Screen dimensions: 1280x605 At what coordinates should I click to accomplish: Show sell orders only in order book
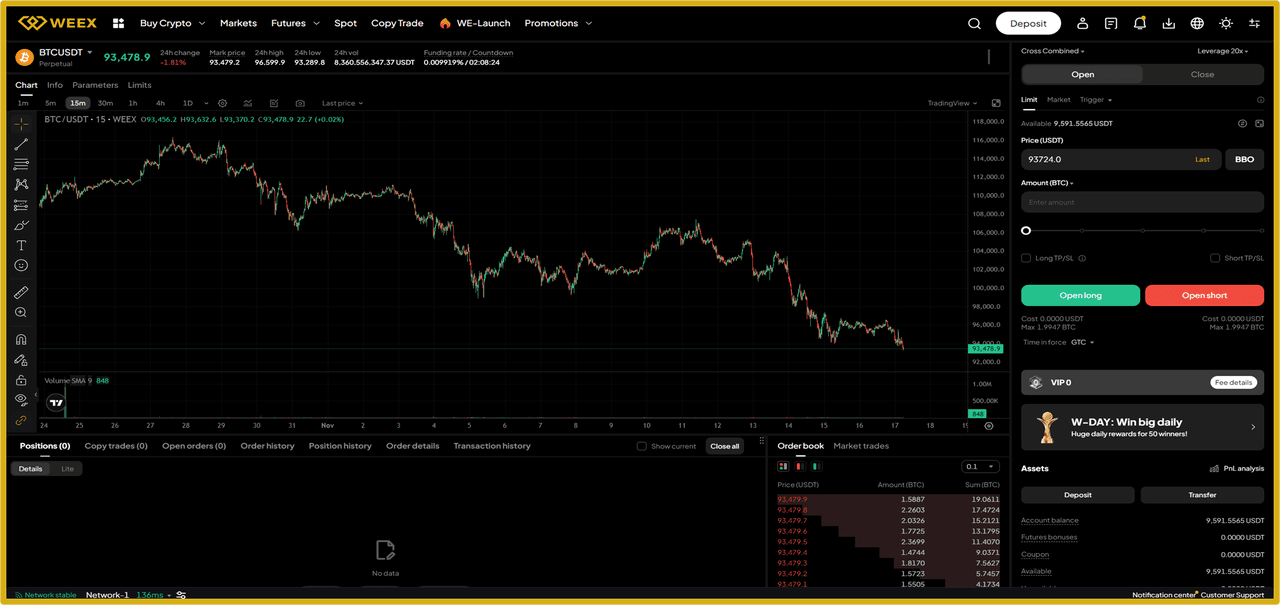799,466
